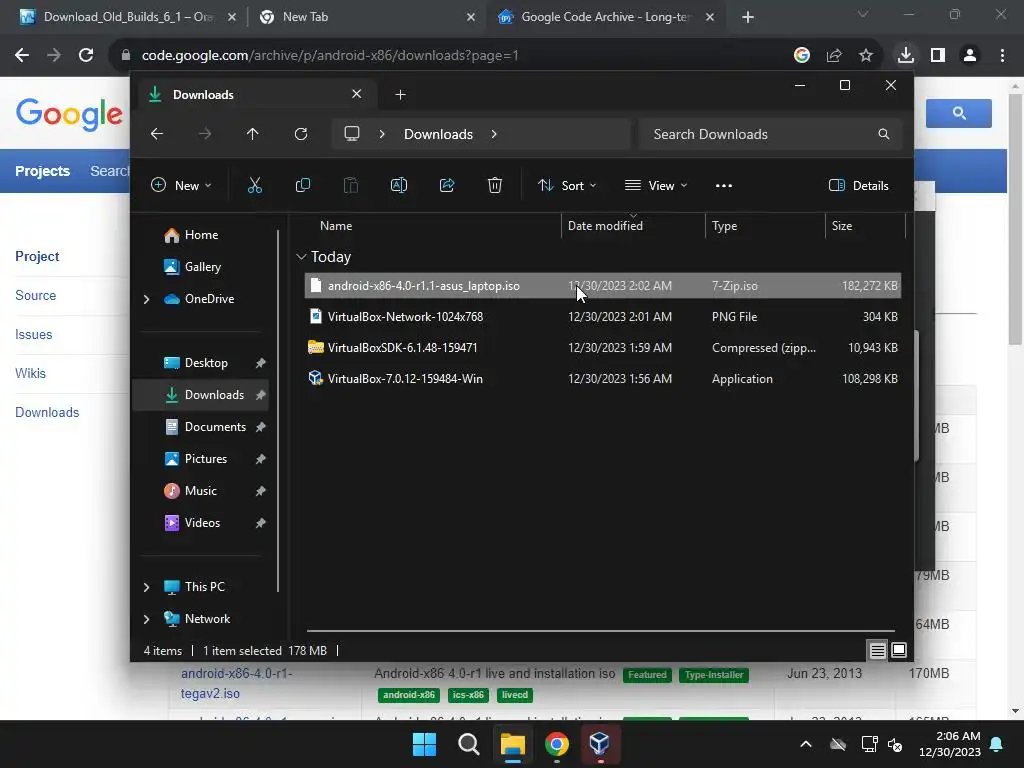Select Google Code Archive tab
1024x768 pixels.
[604, 17]
